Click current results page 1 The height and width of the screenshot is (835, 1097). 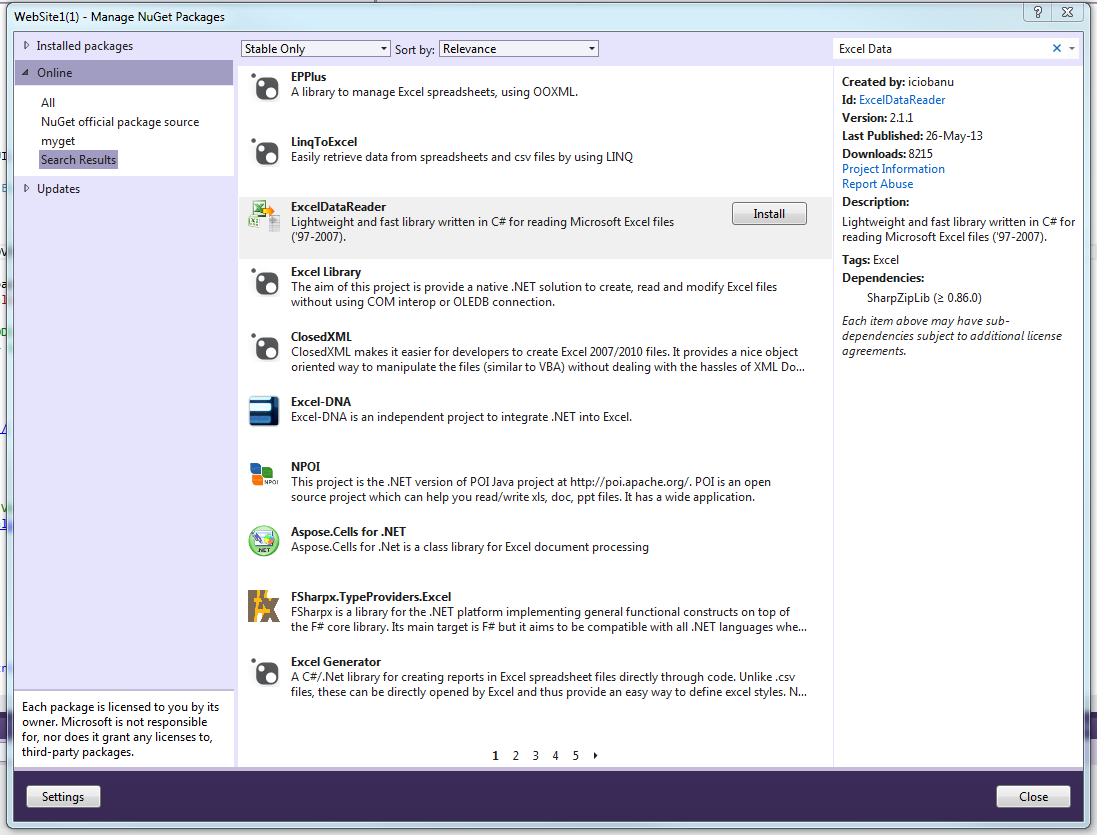(495, 755)
